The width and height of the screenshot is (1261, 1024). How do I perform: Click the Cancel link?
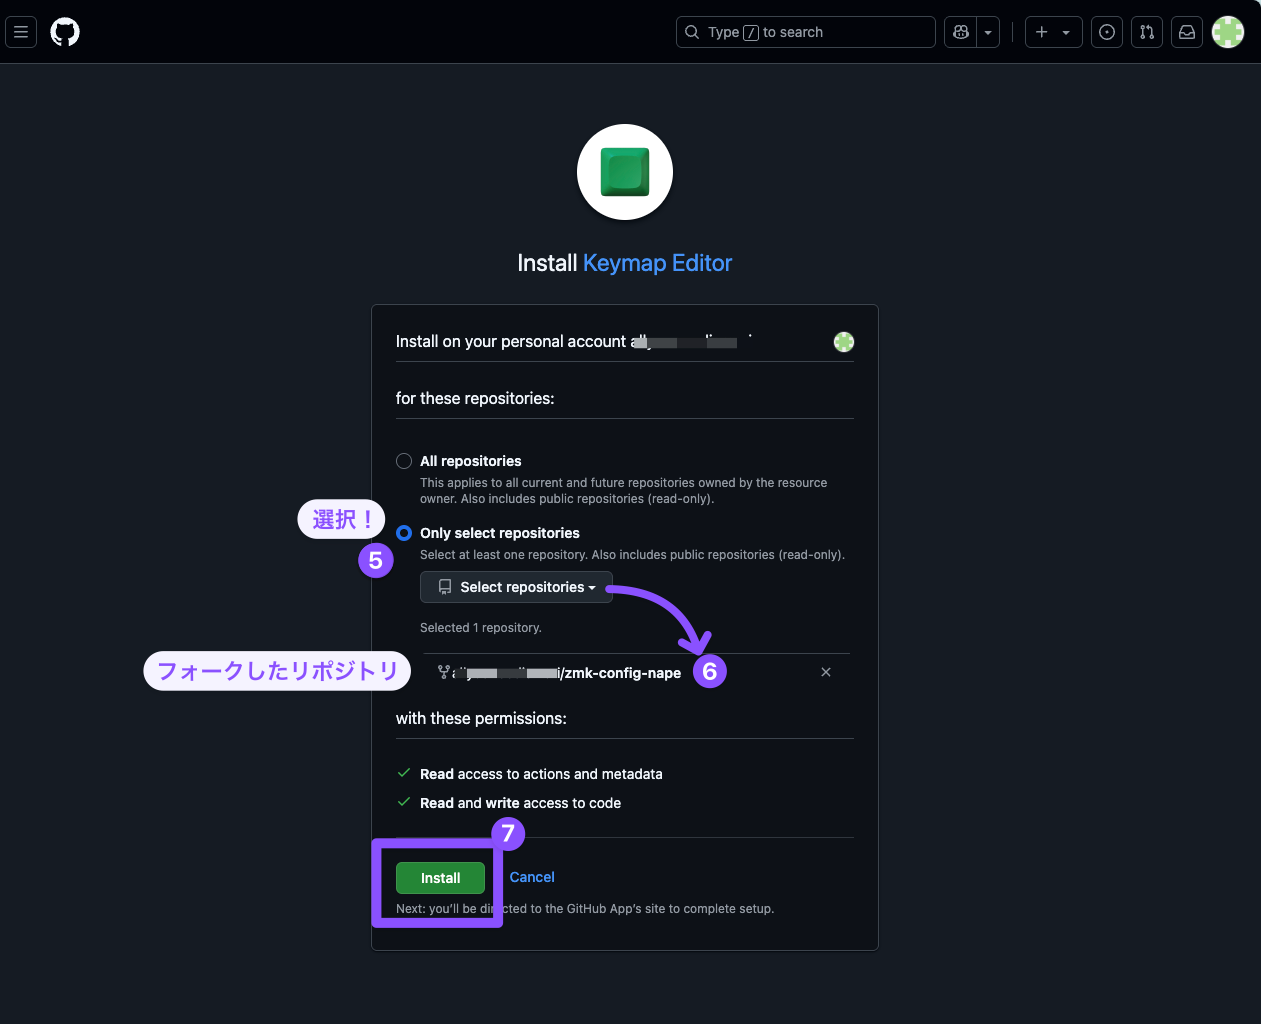point(532,877)
